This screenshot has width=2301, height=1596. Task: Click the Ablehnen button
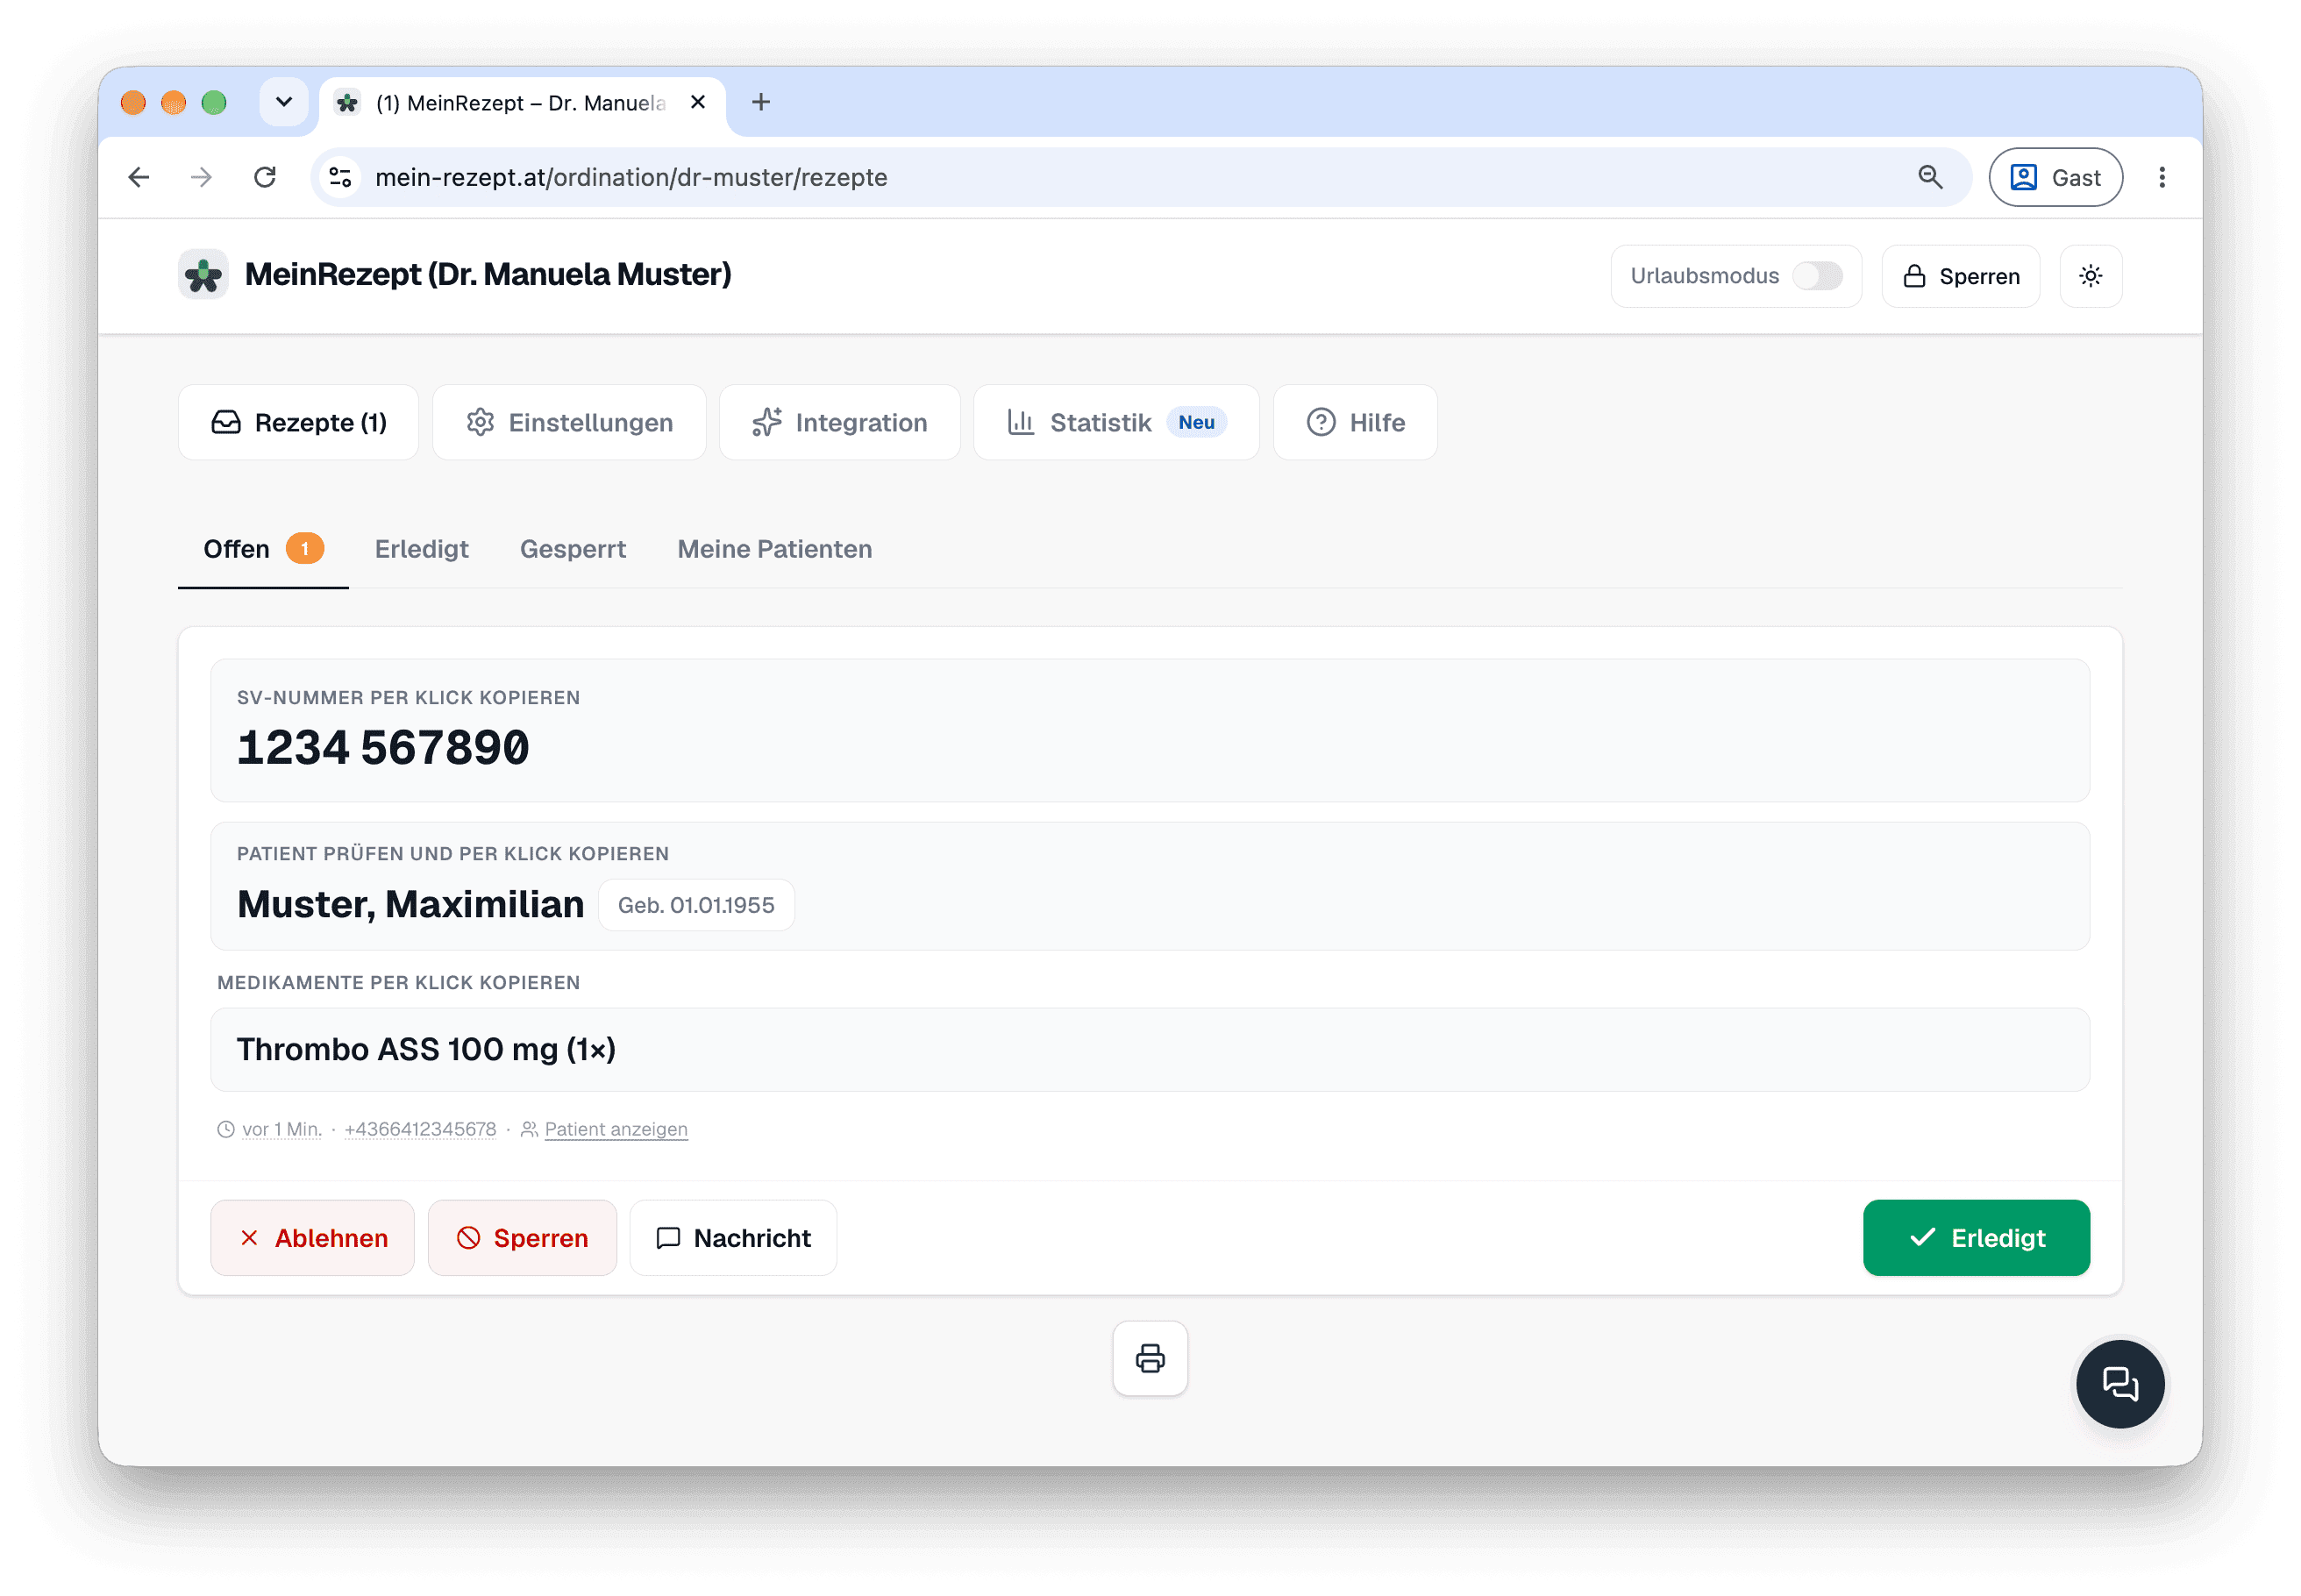(312, 1238)
